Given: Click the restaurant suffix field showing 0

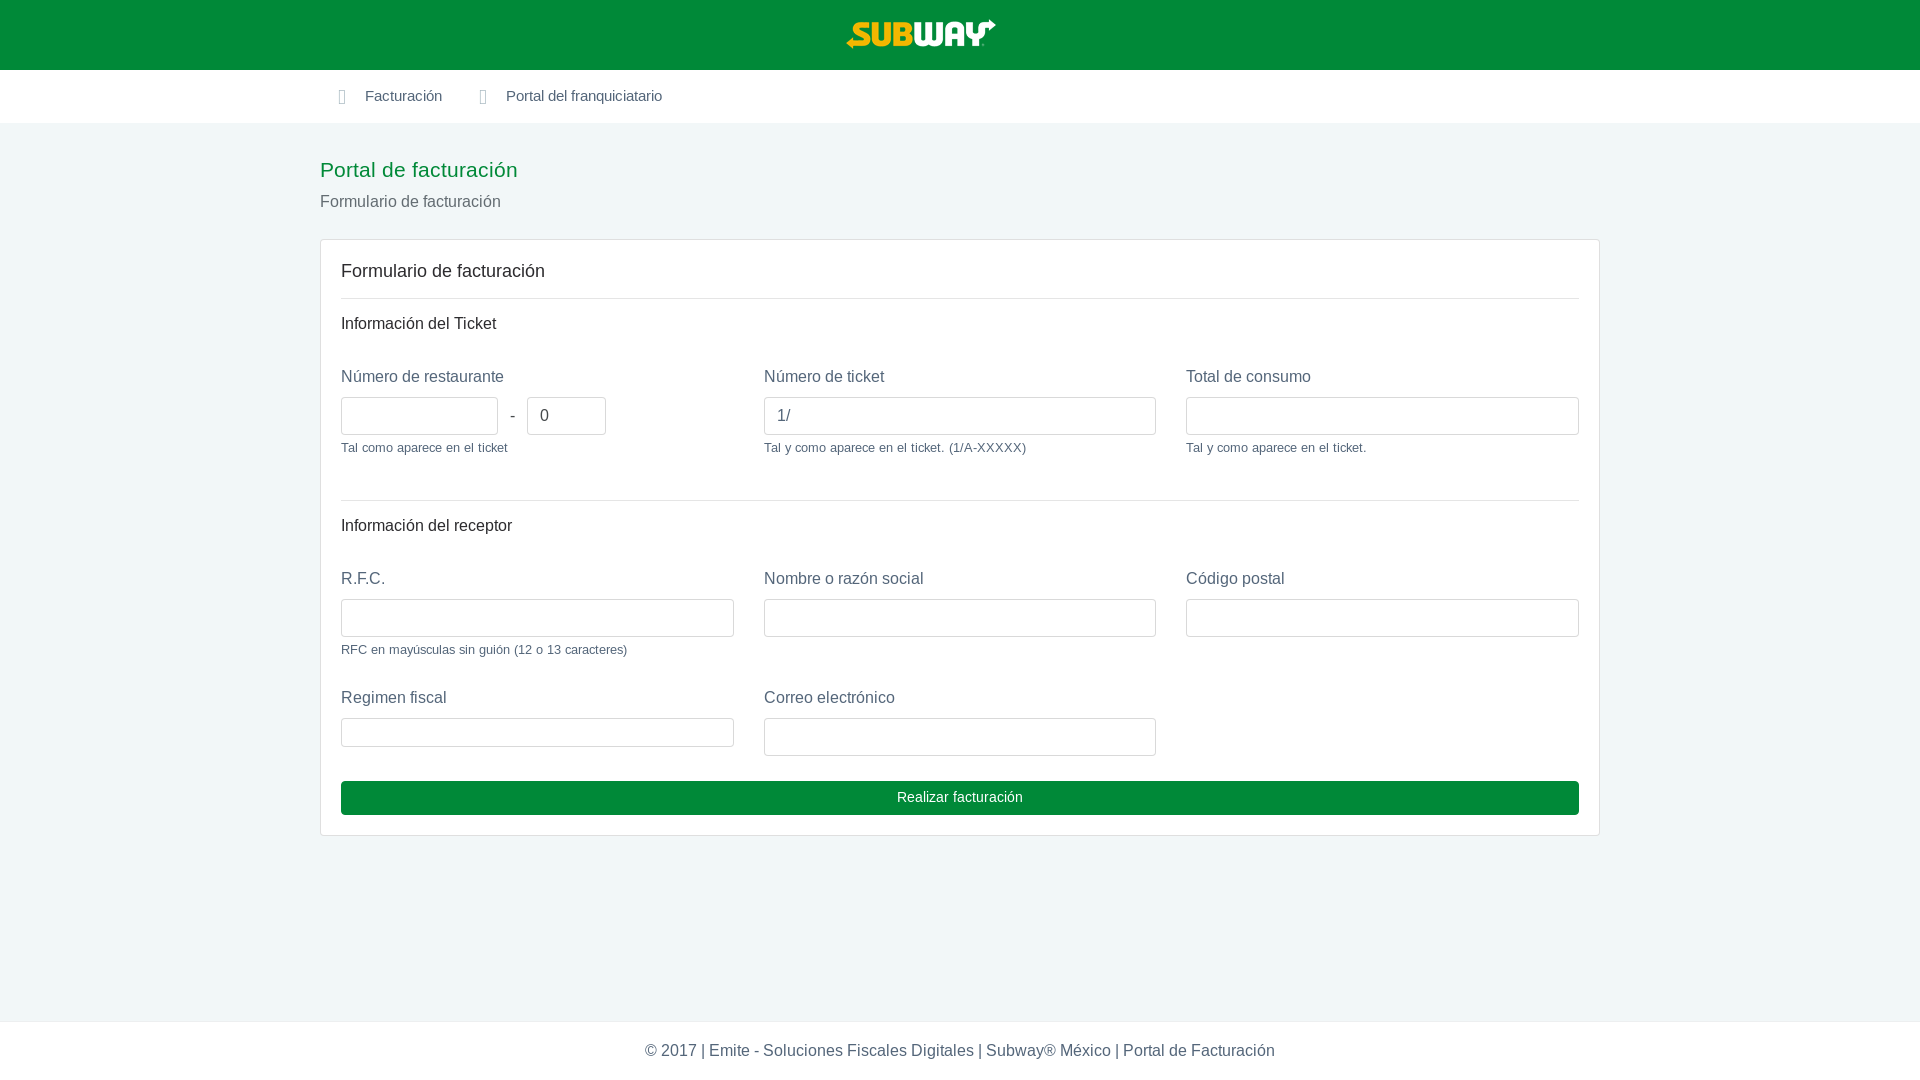Looking at the screenshot, I should point(566,416).
